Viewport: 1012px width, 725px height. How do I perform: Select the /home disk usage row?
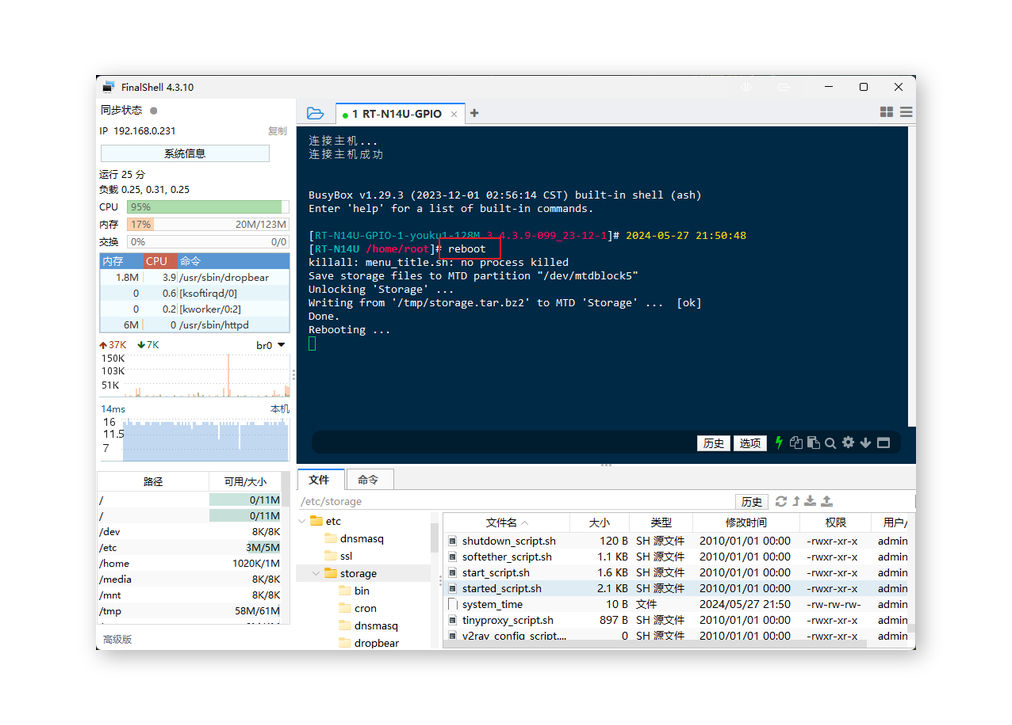pos(190,563)
